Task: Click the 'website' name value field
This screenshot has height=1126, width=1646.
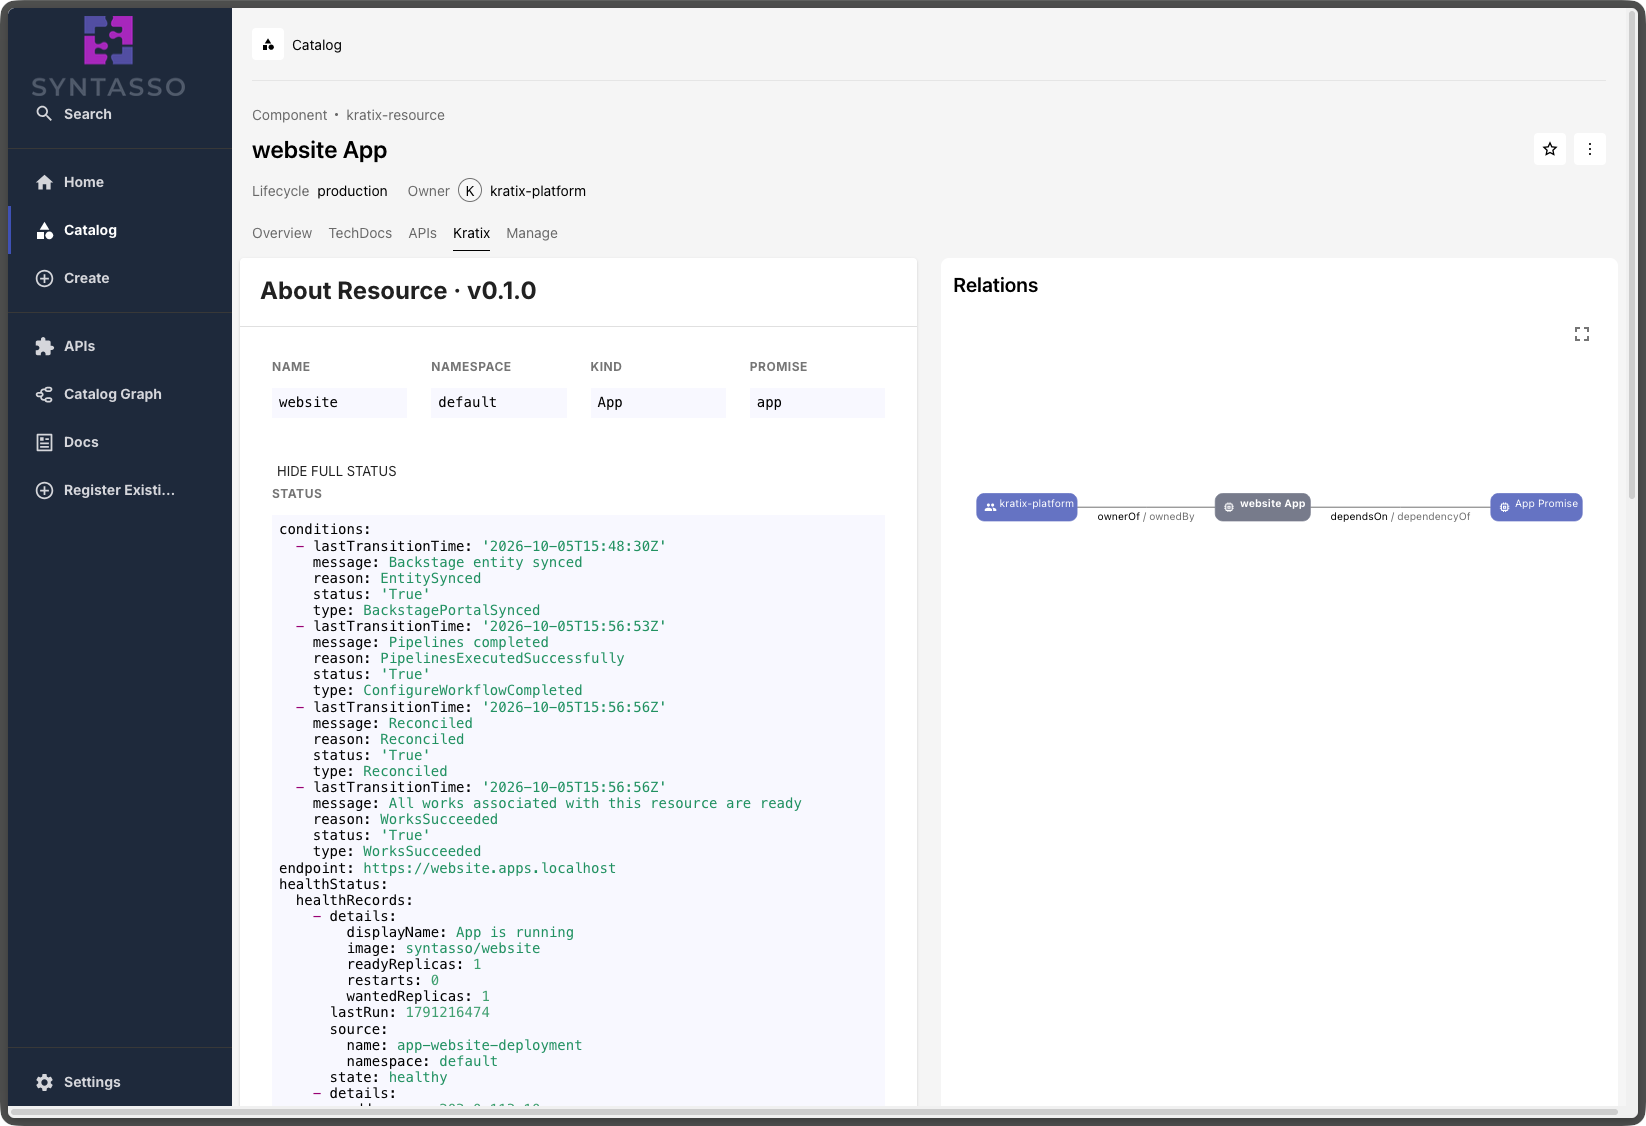Action: [339, 402]
